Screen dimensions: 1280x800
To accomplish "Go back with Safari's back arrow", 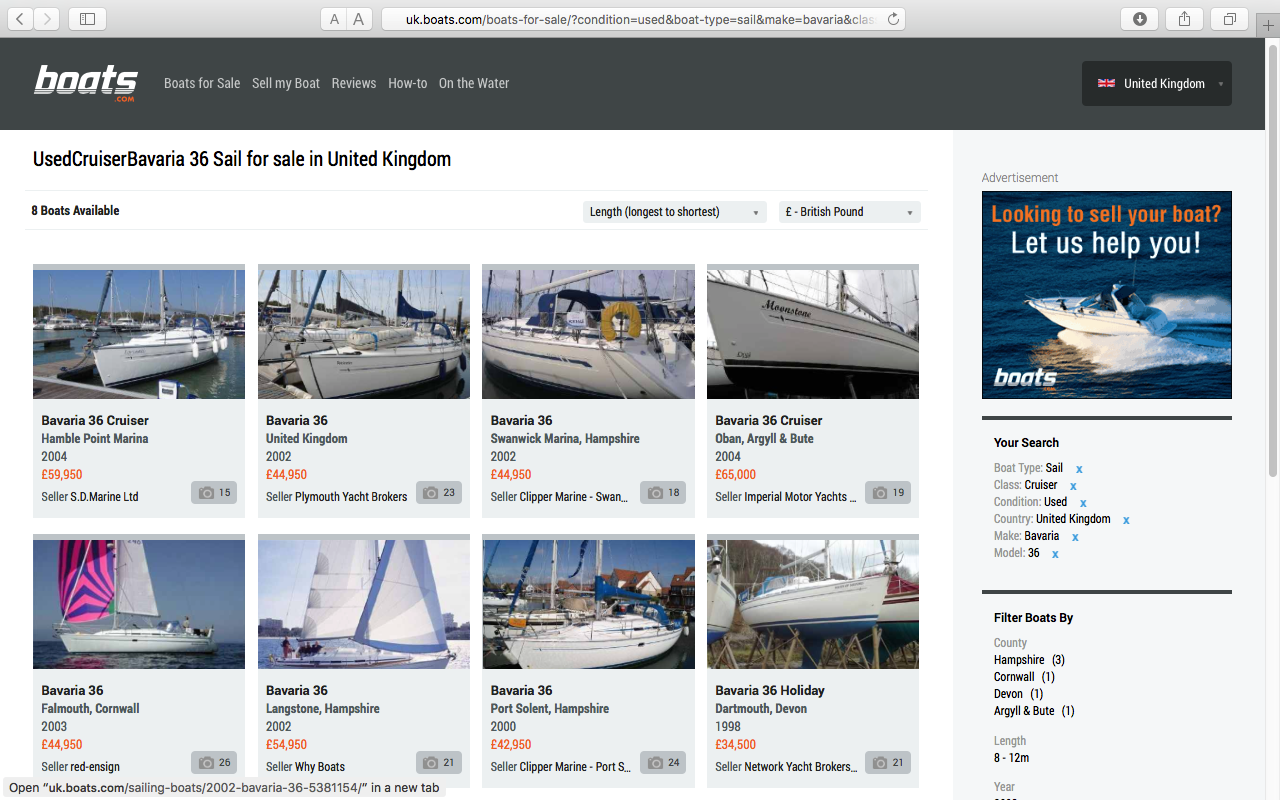I will 20,19.
